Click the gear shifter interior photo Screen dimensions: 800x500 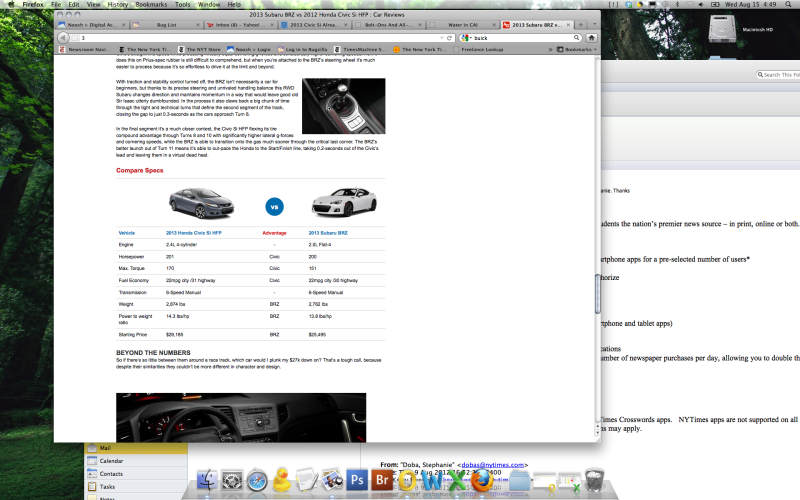344,106
